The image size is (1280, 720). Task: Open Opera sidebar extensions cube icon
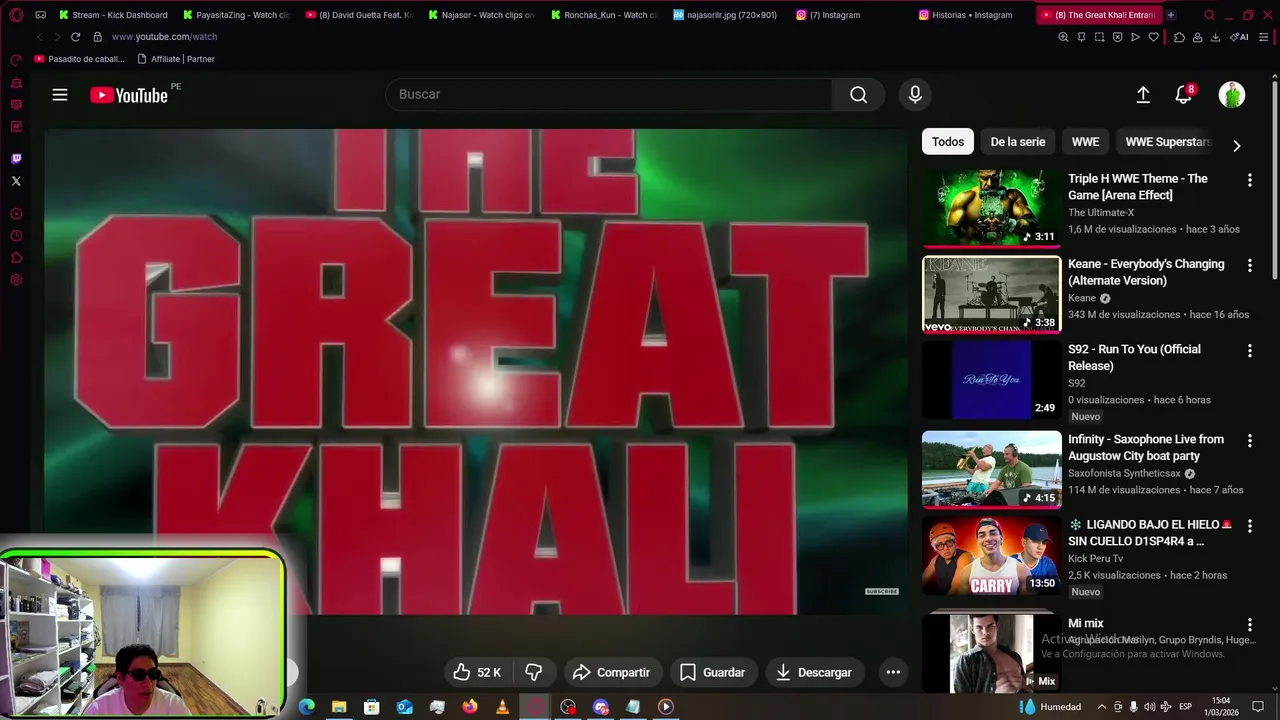(16, 258)
